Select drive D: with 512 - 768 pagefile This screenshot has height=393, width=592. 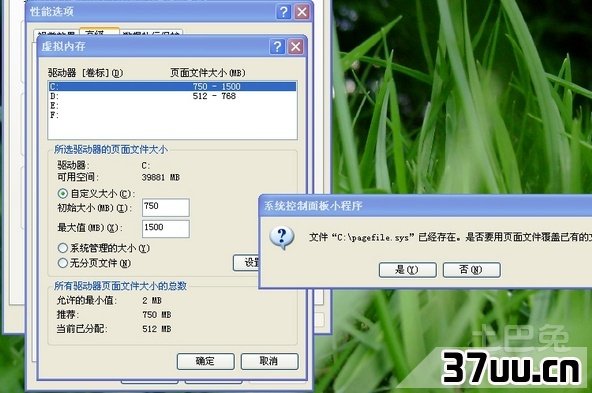(172, 96)
